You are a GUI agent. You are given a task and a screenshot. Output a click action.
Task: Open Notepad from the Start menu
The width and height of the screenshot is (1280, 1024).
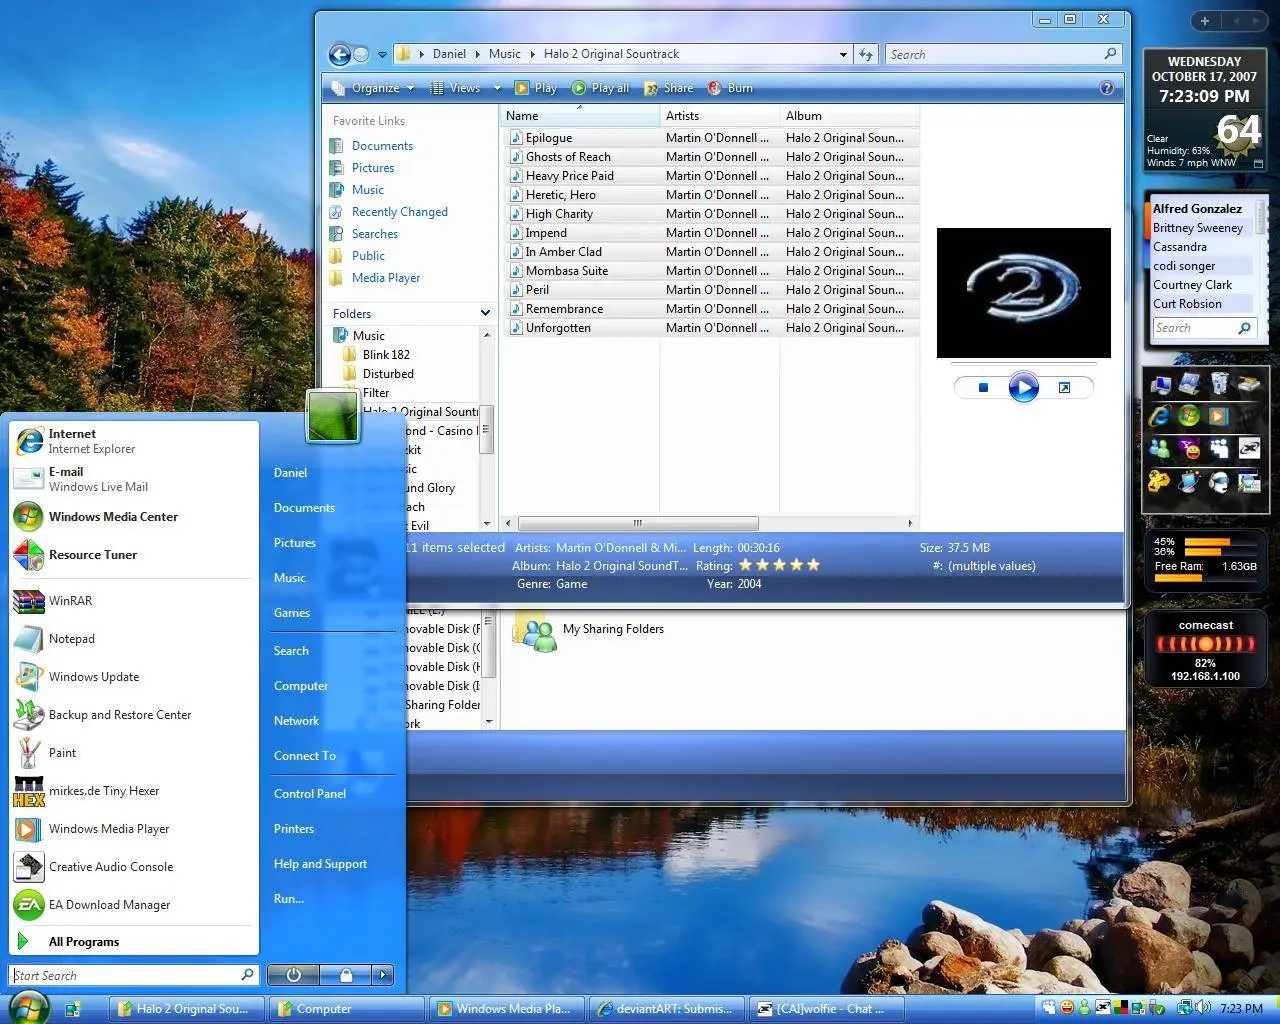click(x=133, y=639)
